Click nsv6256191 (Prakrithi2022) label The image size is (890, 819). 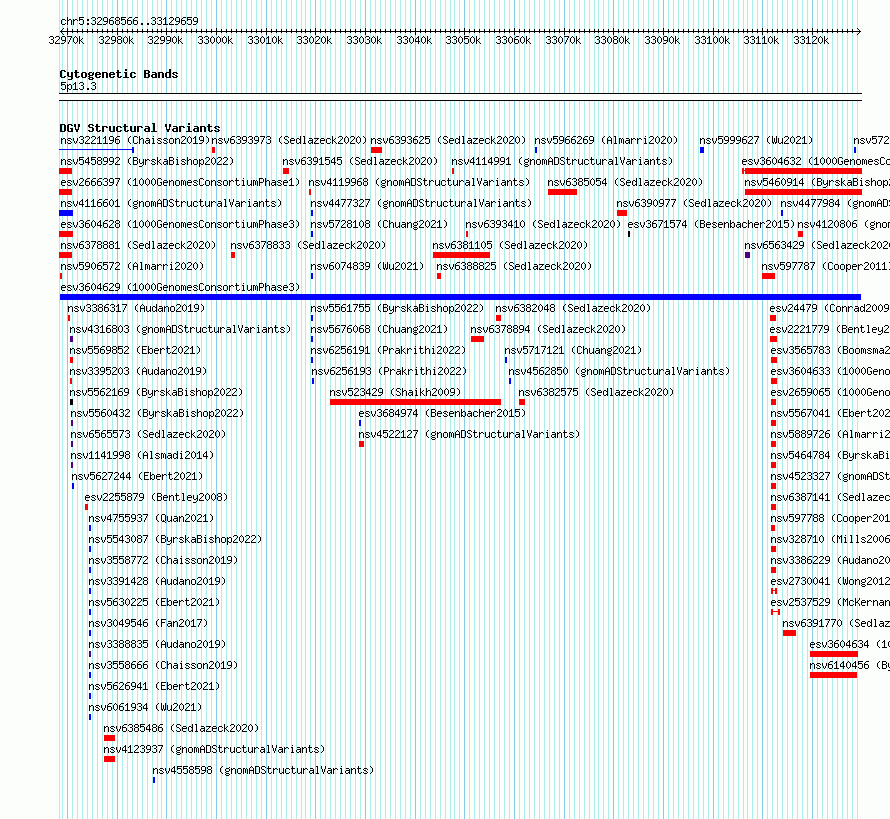[x=388, y=350]
